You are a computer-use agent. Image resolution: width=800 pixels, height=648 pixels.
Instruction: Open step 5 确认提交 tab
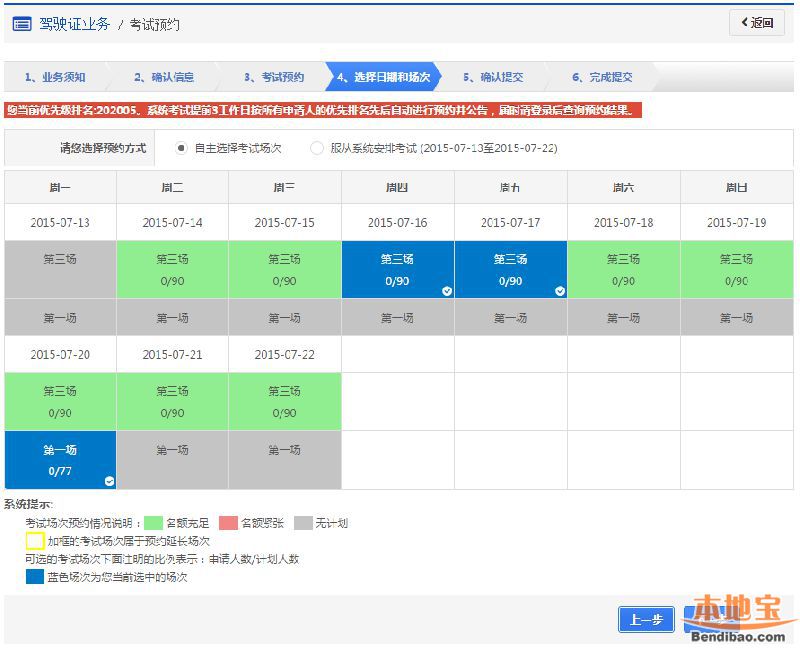click(x=493, y=77)
